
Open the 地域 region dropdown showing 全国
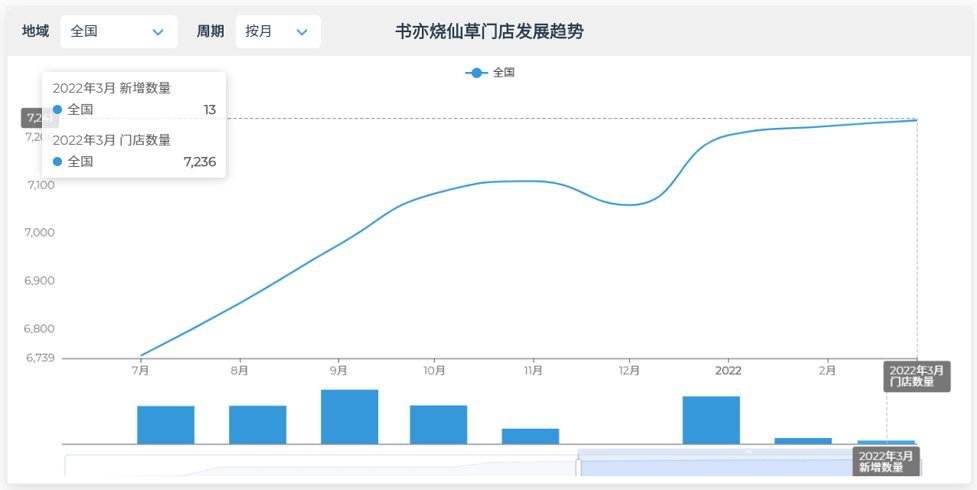click(117, 32)
